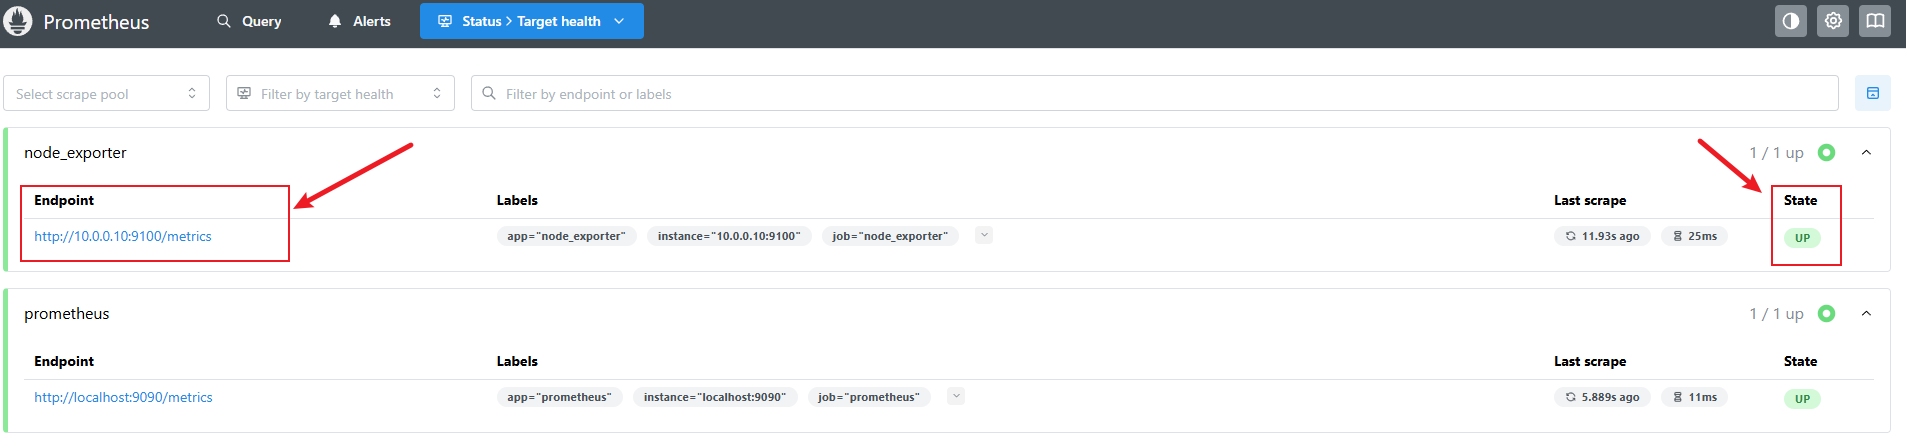Viewport: 1906px width, 441px height.
Task: Click the Alerts bell icon
Action: (x=335, y=21)
